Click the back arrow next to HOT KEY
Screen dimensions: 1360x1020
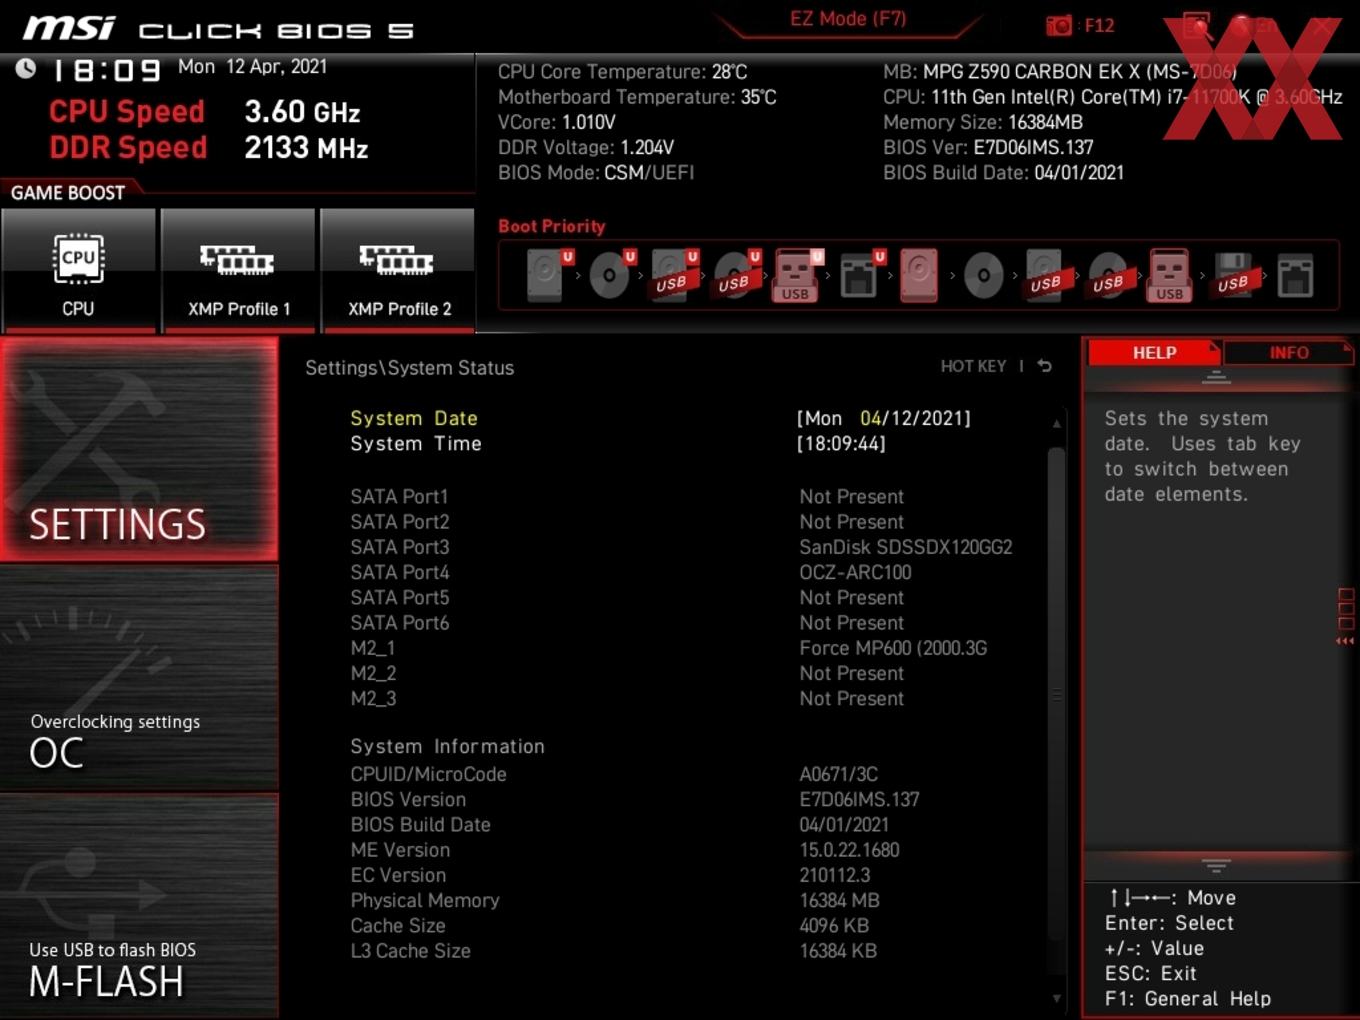(x=1044, y=366)
